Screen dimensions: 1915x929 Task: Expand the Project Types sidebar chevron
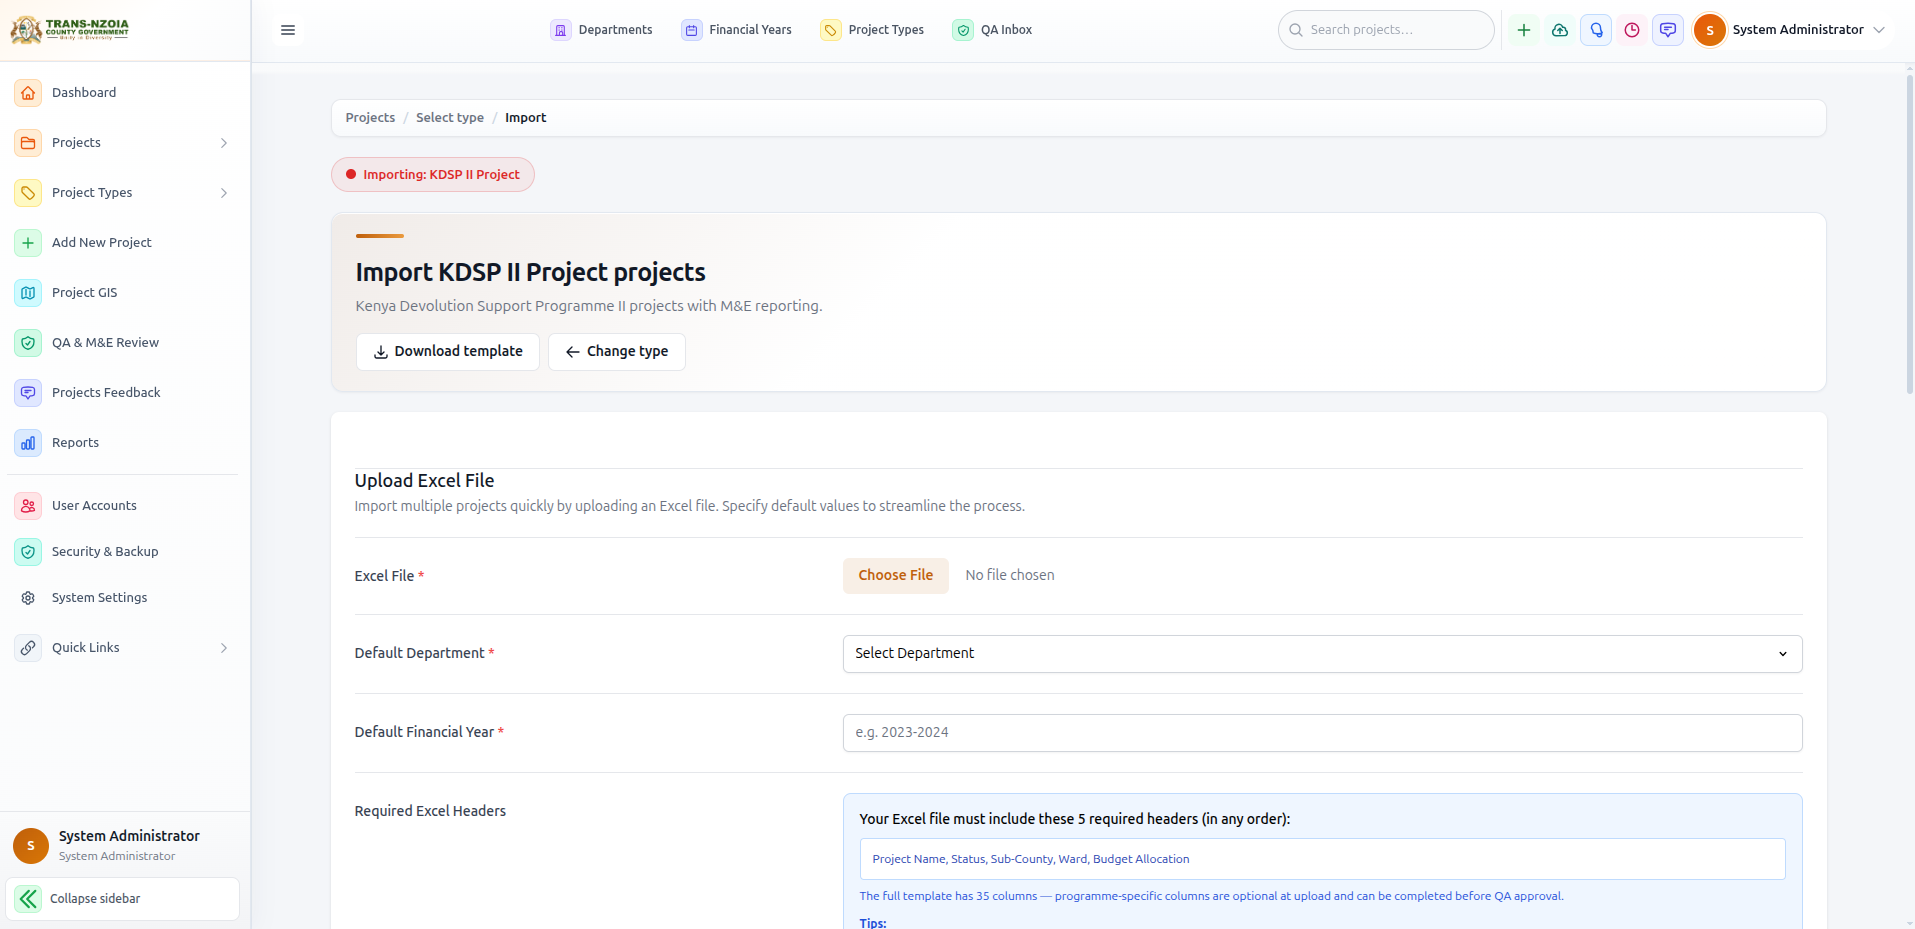(x=224, y=193)
